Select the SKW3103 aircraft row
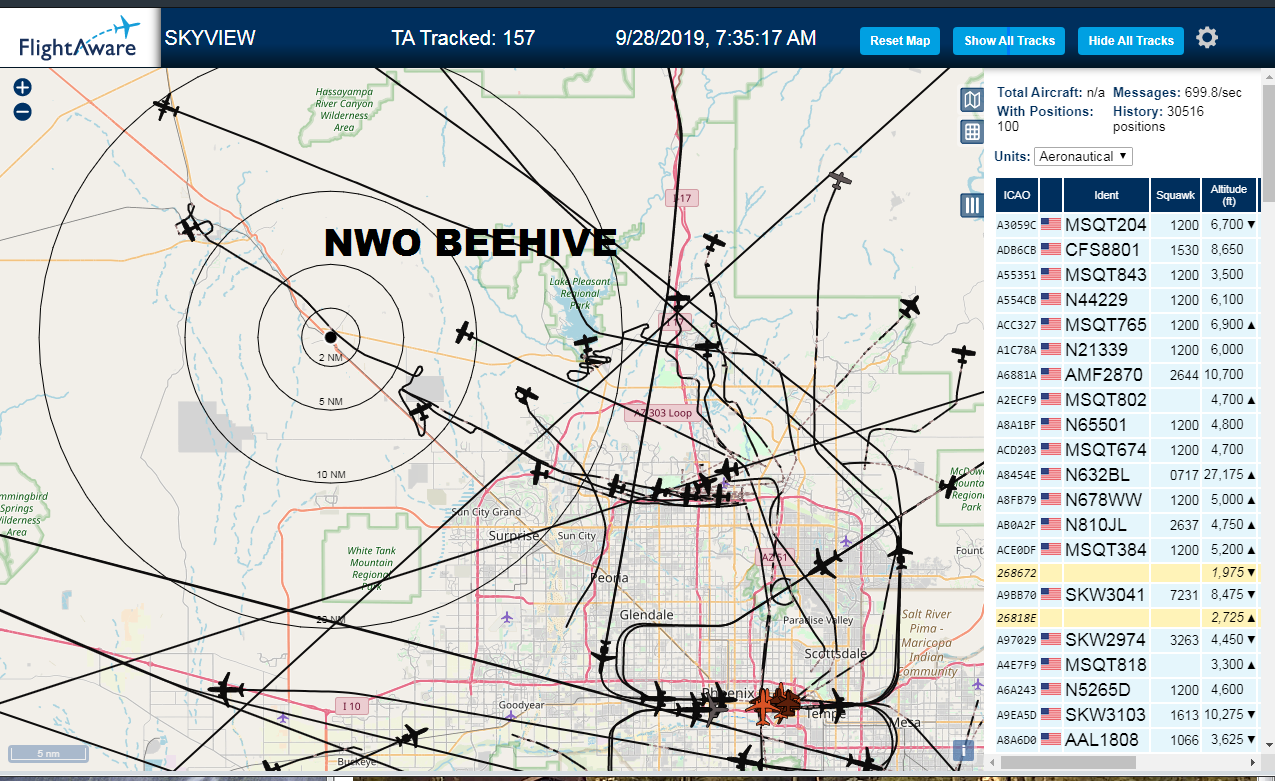1275x781 pixels. (1127, 714)
